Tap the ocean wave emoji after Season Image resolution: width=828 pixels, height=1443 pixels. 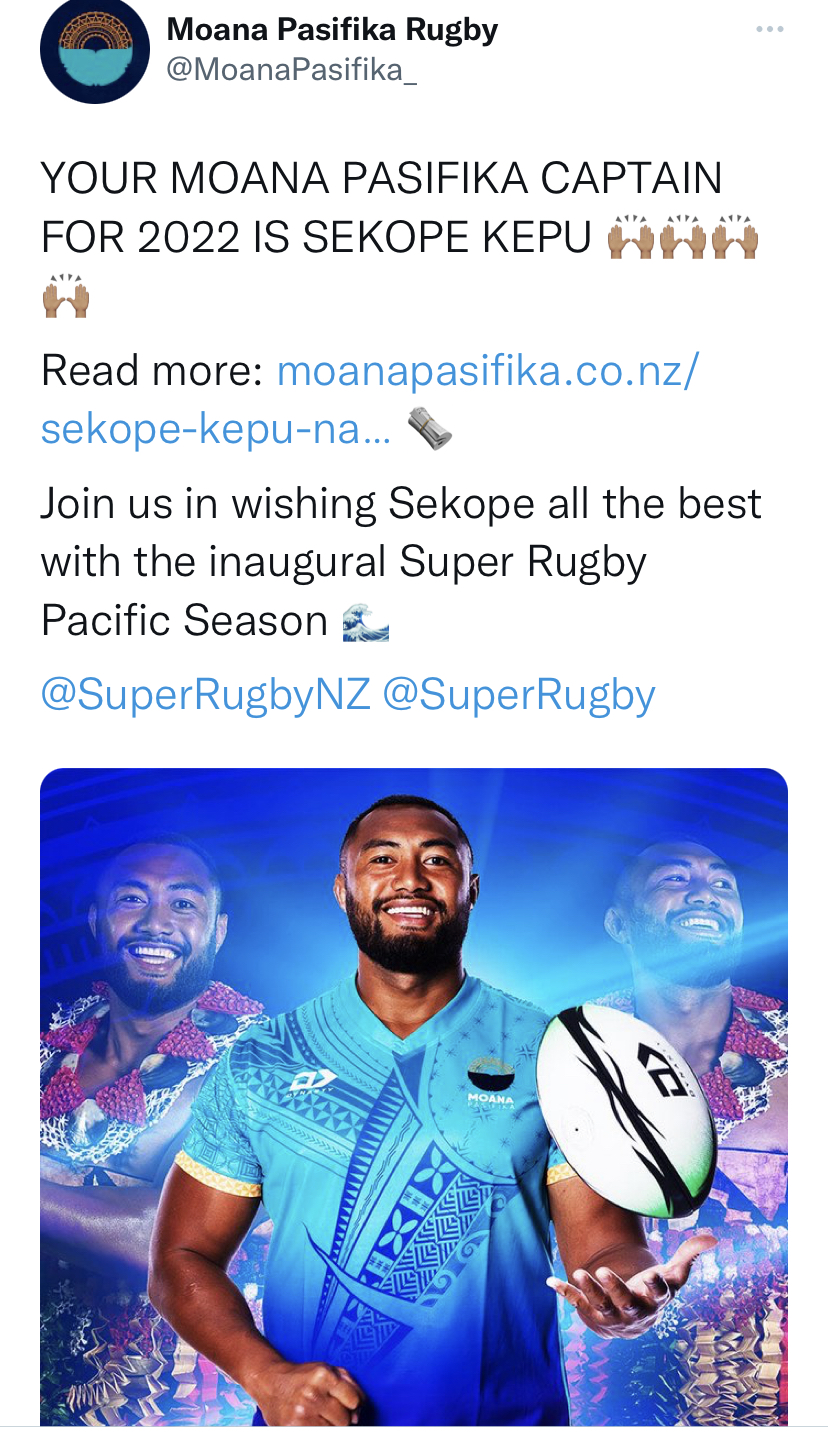365,622
